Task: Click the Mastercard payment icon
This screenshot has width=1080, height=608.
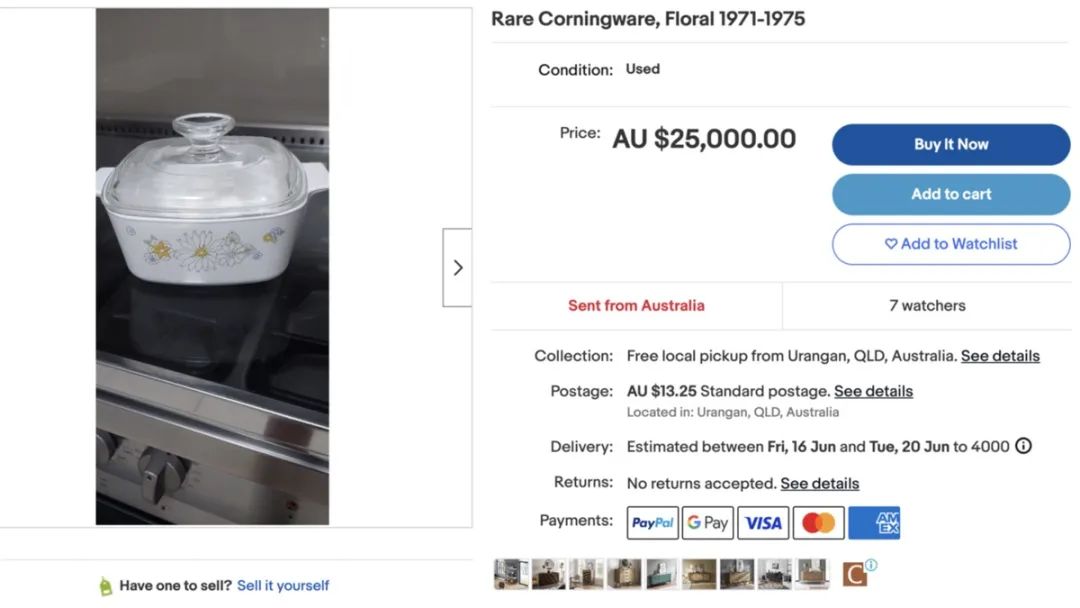Action: coord(818,523)
